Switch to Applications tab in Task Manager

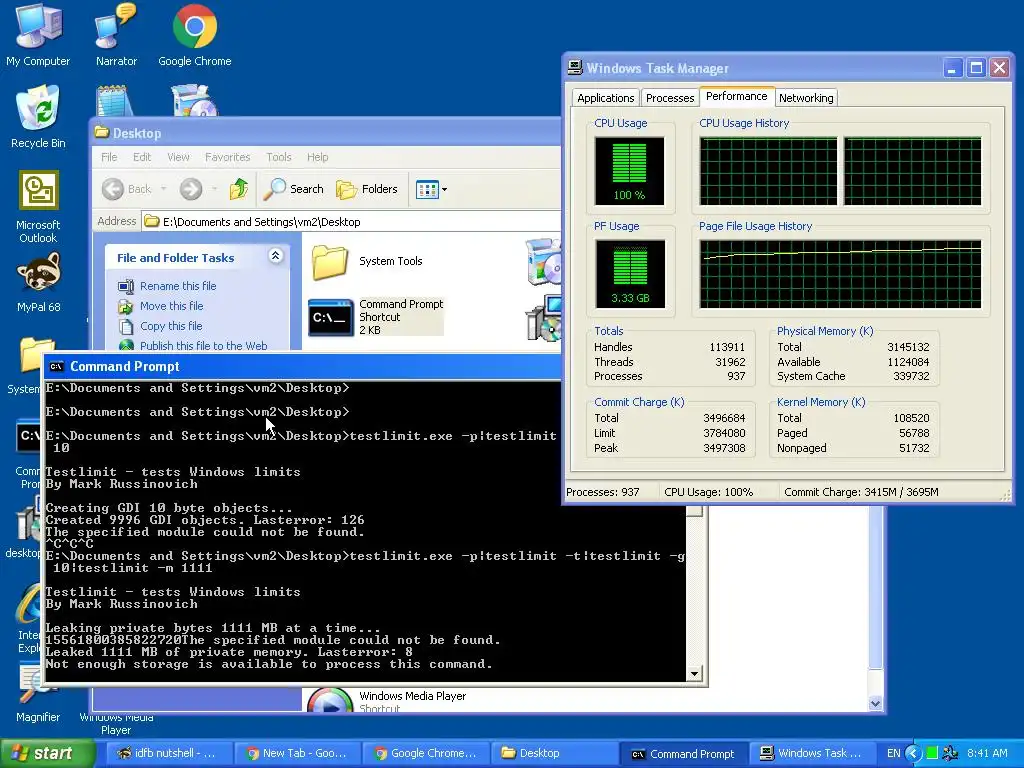[x=605, y=98]
